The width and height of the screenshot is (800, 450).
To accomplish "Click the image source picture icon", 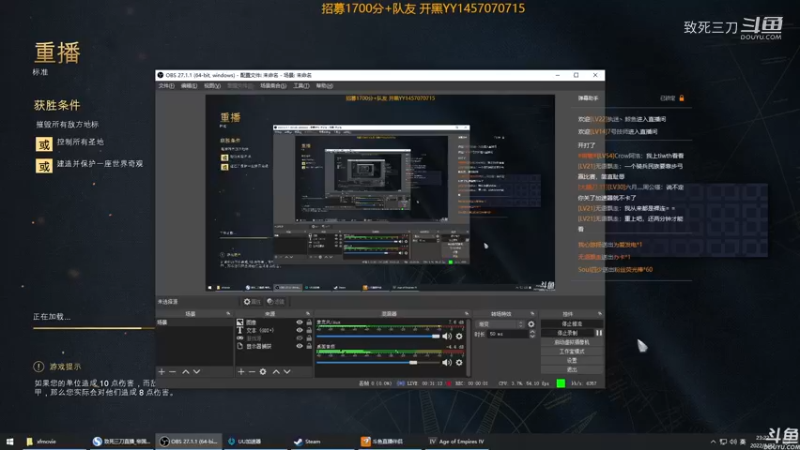I will (x=240, y=322).
